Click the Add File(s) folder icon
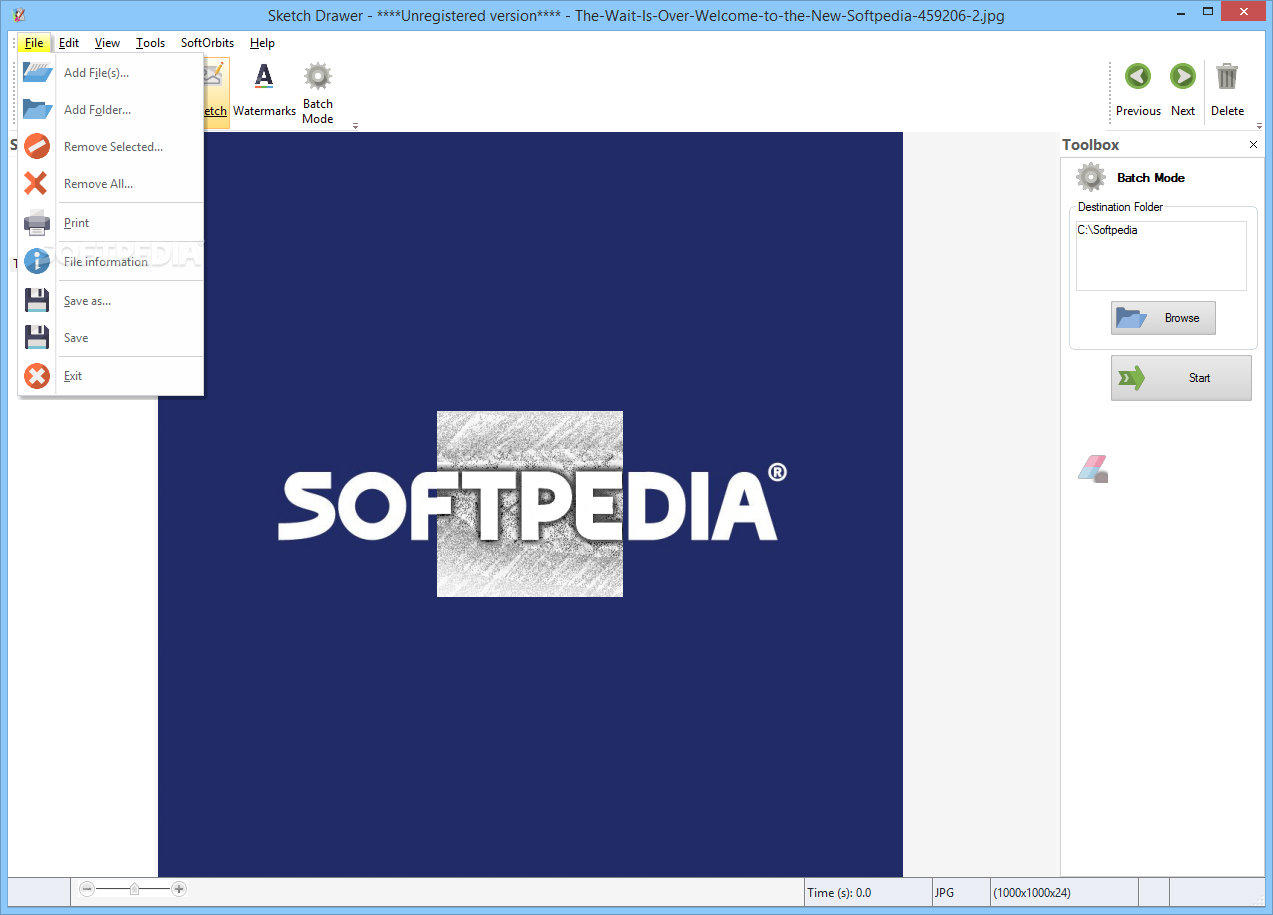Viewport: 1273px width, 915px height. 37,72
